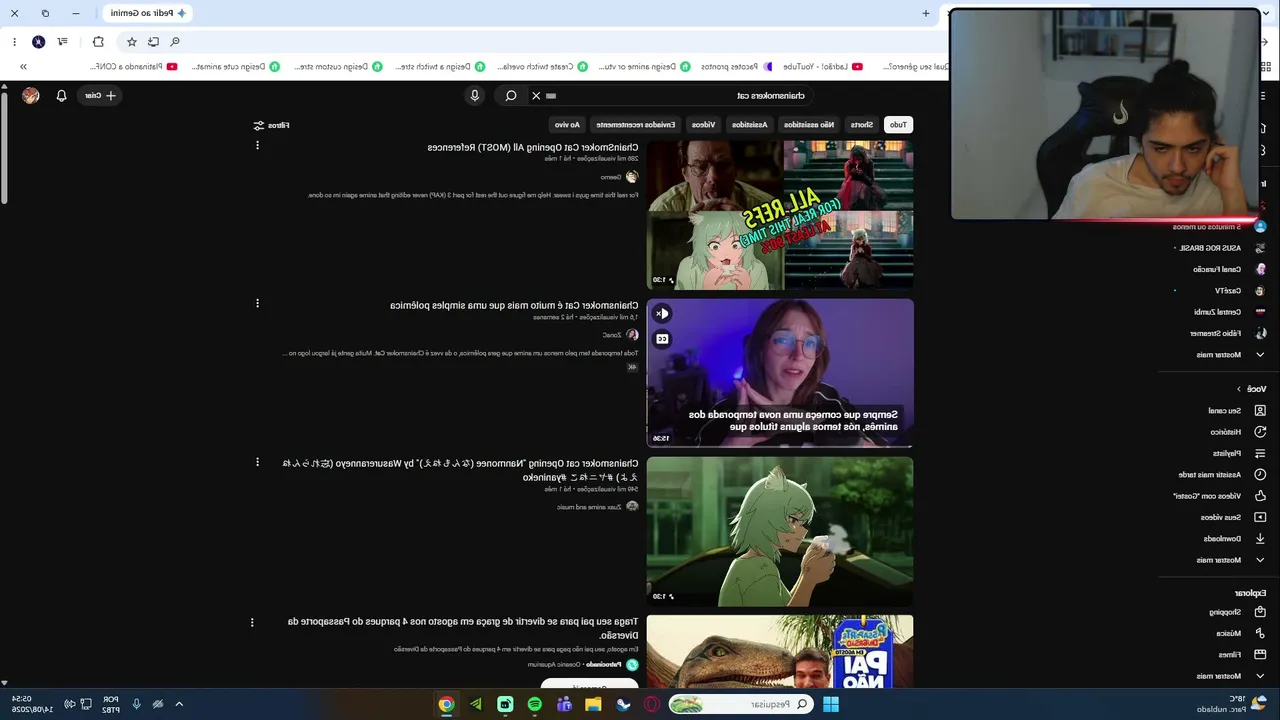Open more options for the Passaporte da Diversão ad

(x=252, y=622)
